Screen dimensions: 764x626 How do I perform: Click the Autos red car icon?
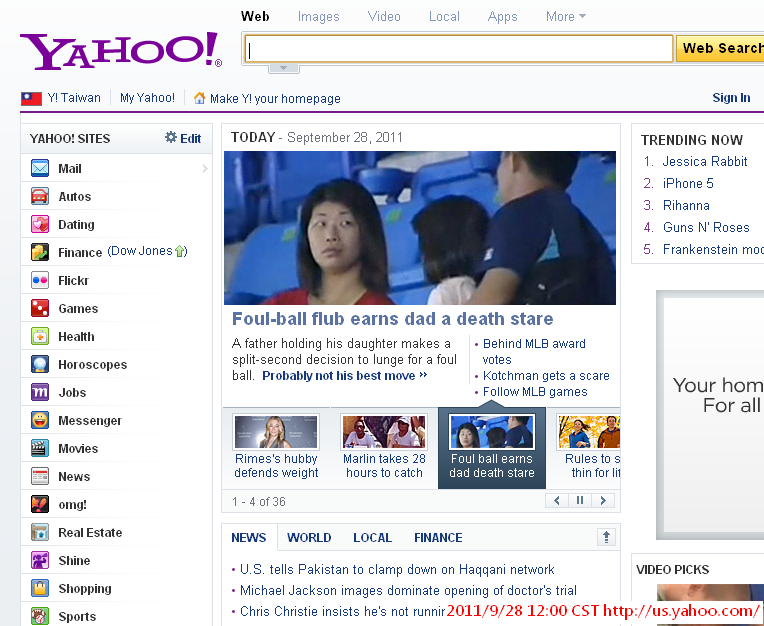tap(40, 196)
